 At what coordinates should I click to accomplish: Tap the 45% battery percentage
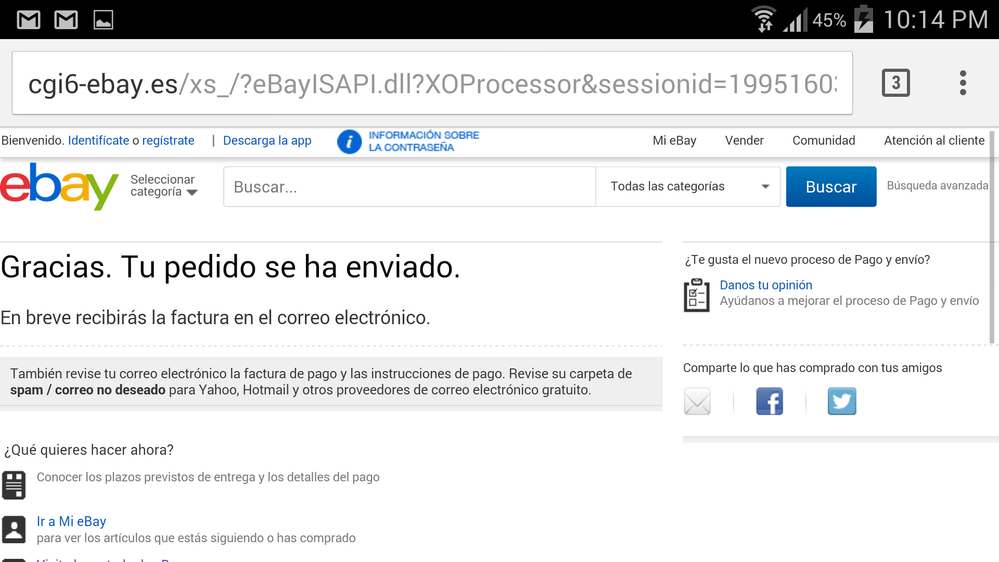[829, 20]
